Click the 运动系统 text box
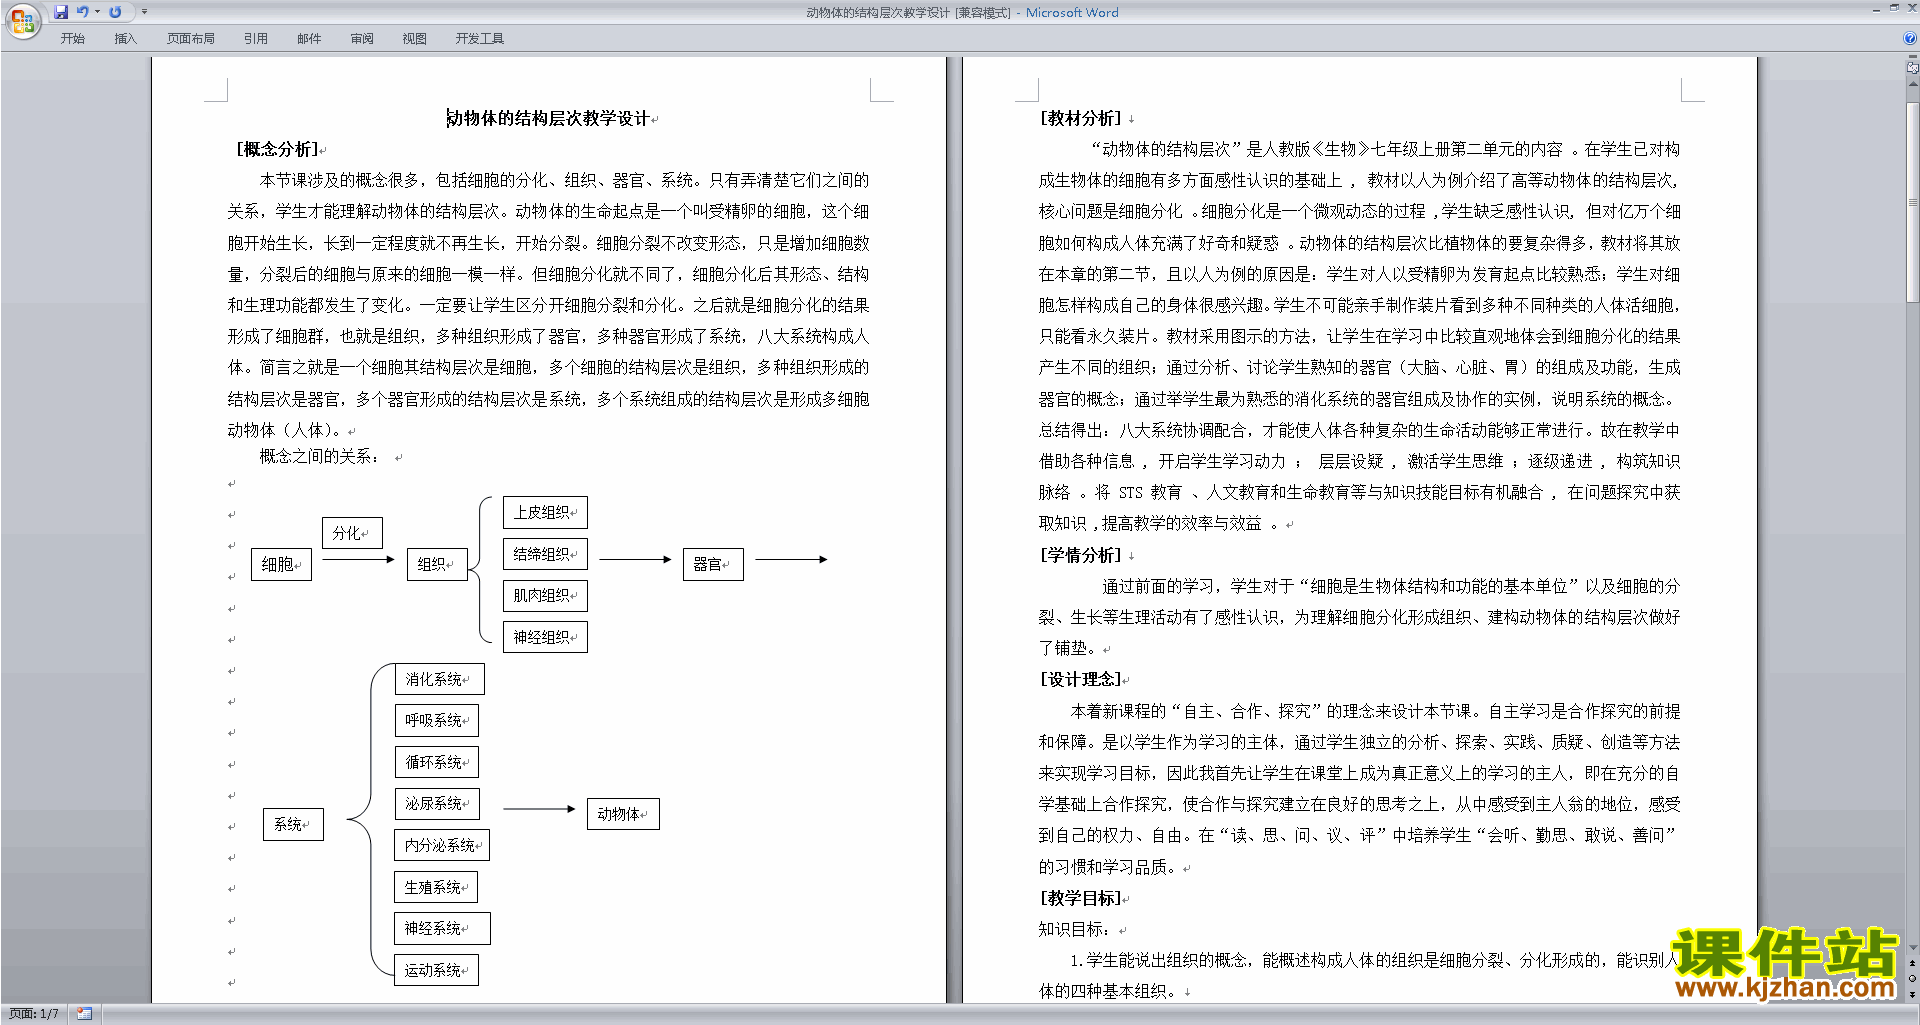The image size is (1920, 1025). [437, 970]
